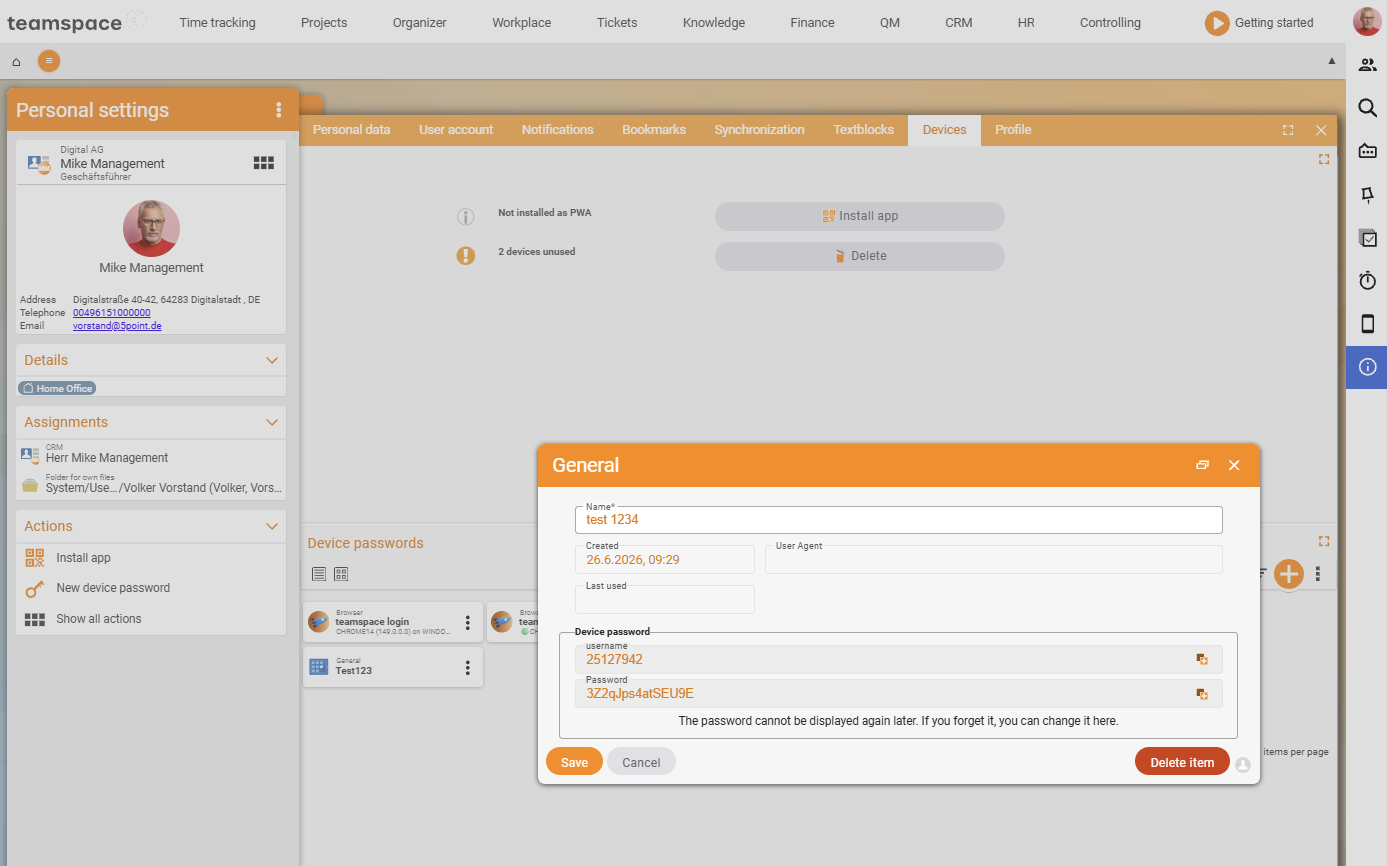Collapse the Actions section
1387x866 pixels.
point(272,526)
